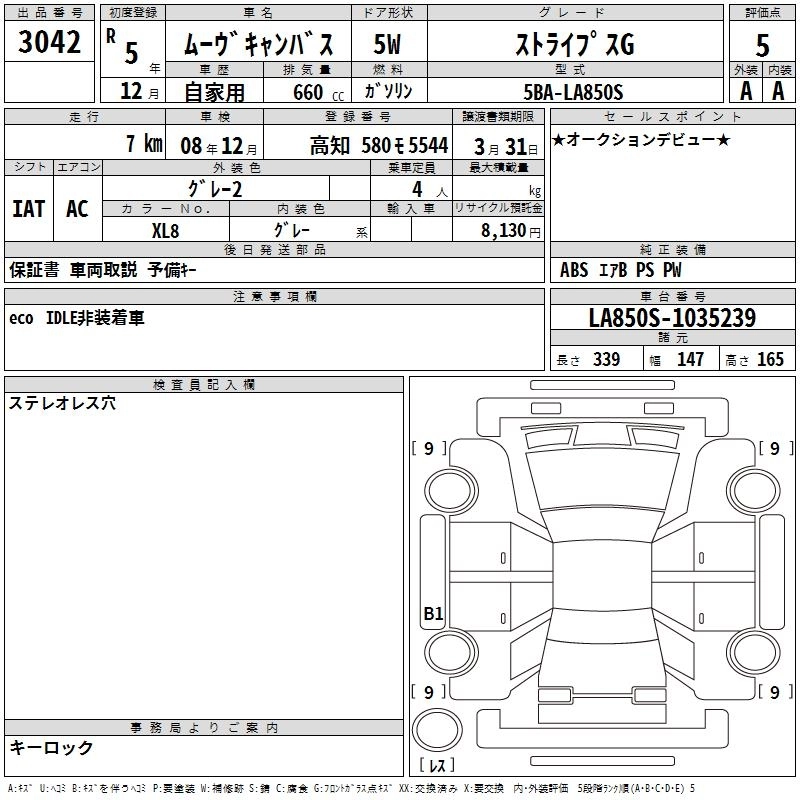
Task: Click the overall evaluation score 5
Action: click(762, 44)
